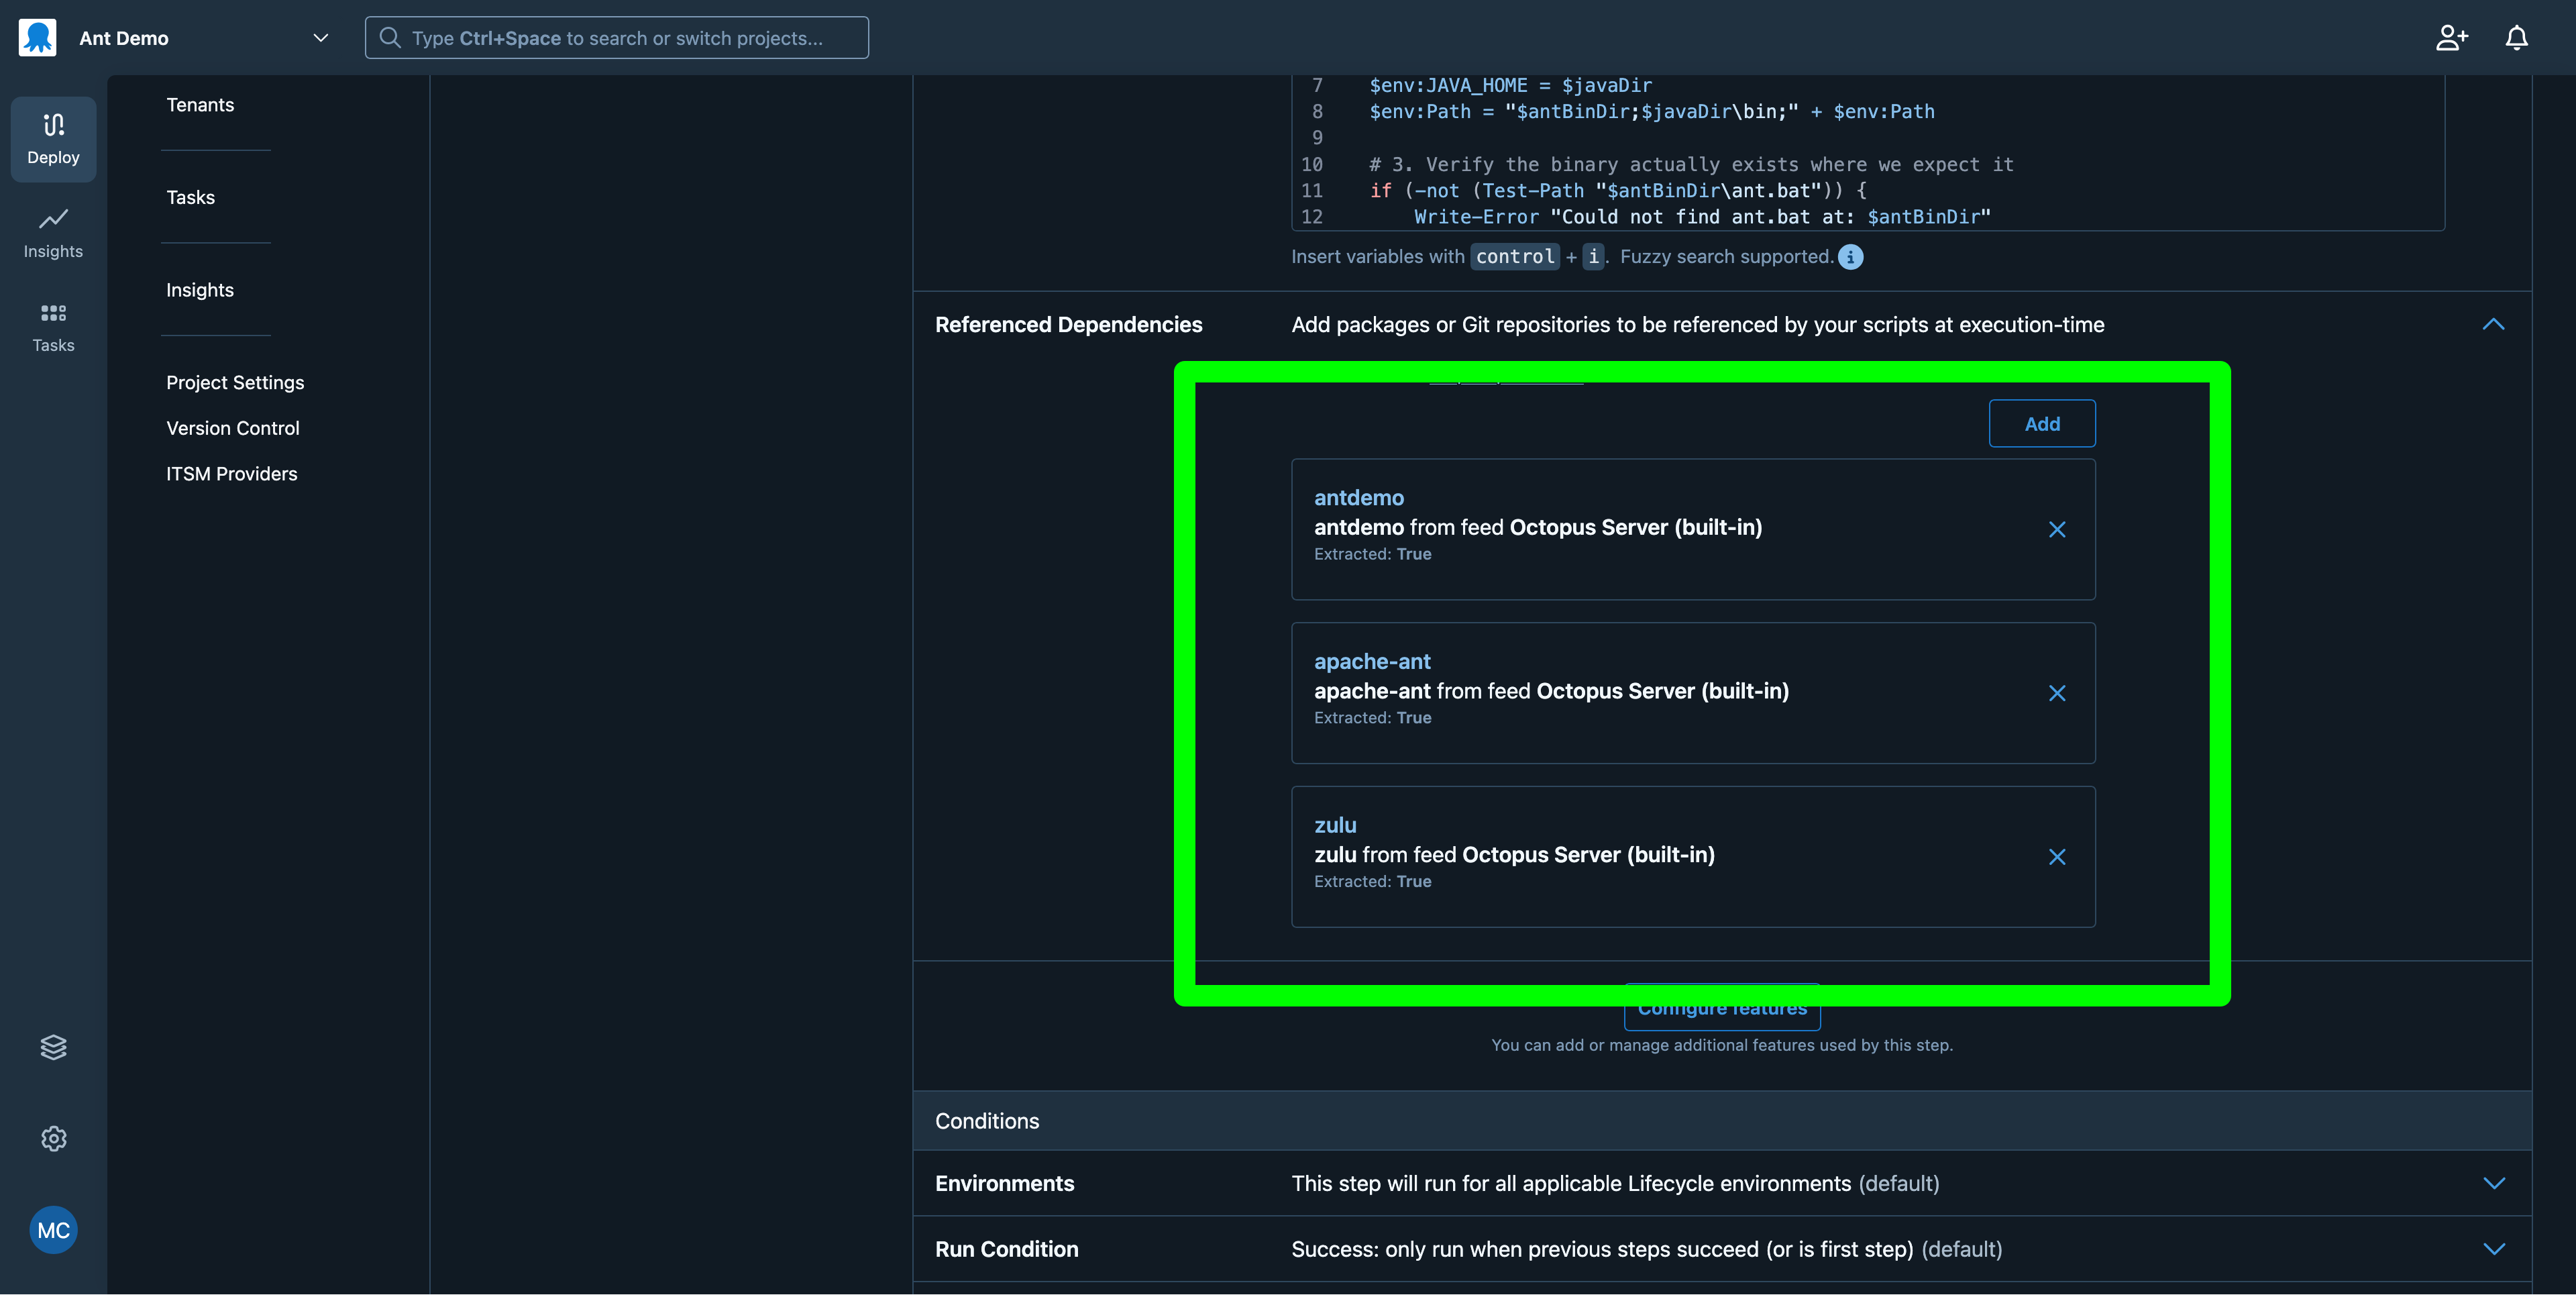Viewport: 2576px width, 1295px height.
Task: Collapse the Referenced Dependencies section
Action: 2493,324
